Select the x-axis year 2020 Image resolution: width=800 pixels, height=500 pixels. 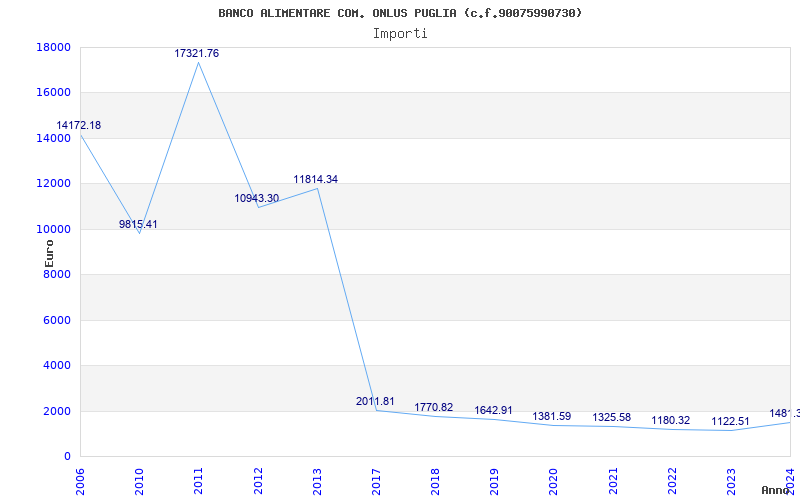tap(554, 481)
